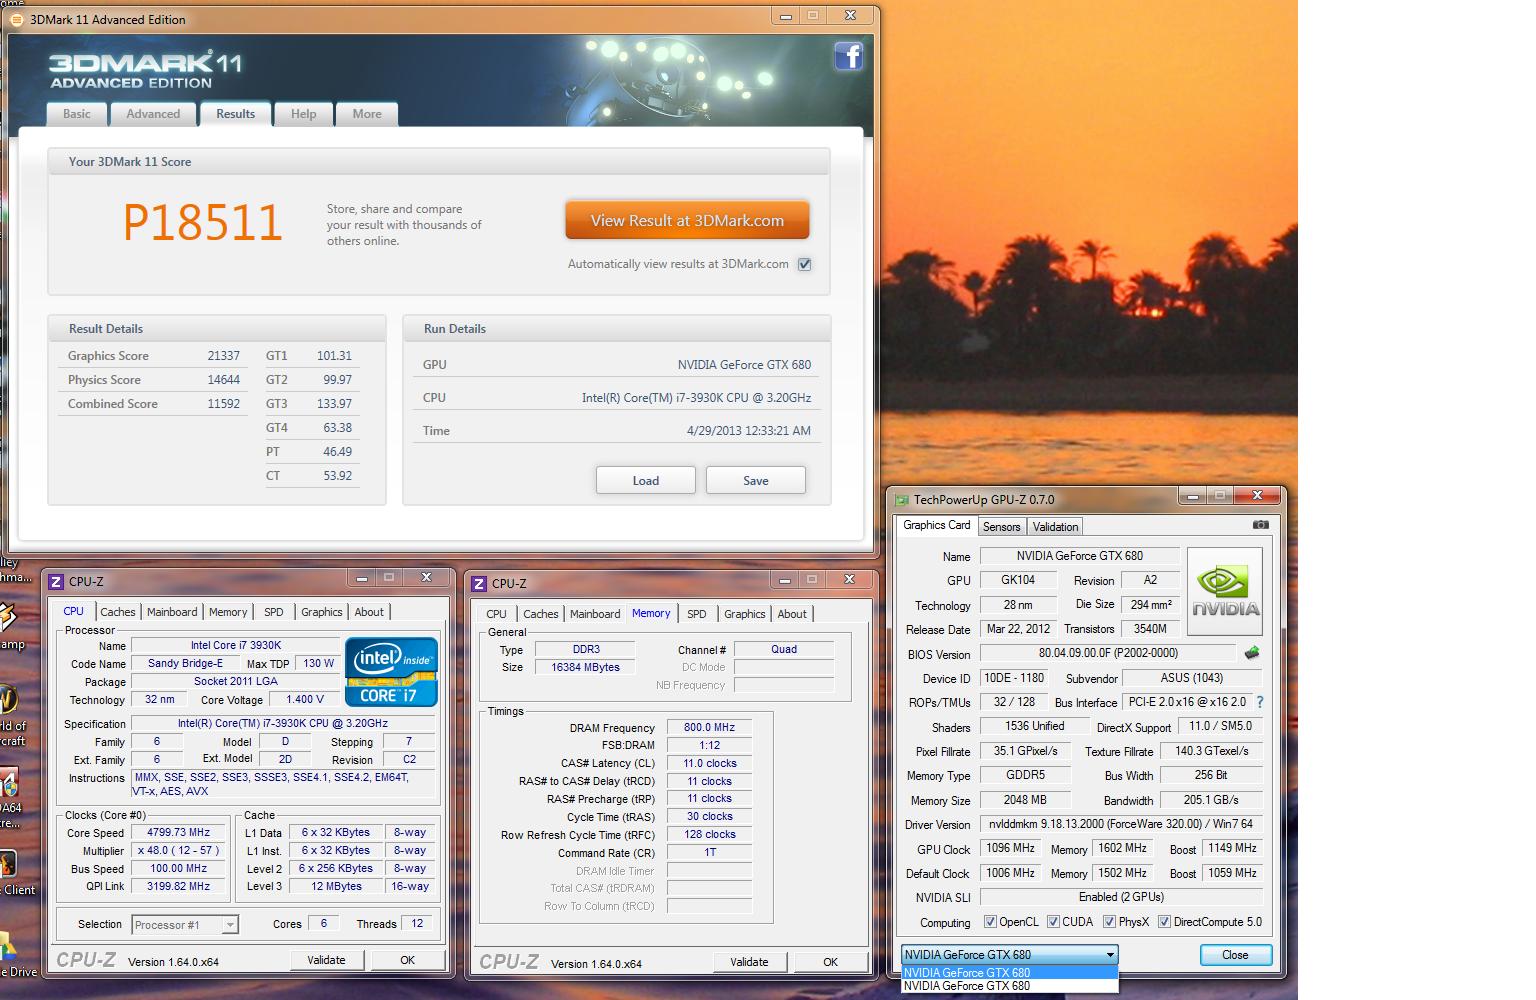Click the NVIDIA SLI Enabled (2 GPUs) field
This screenshot has width=1536, height=1000.
pos(1120,897)
